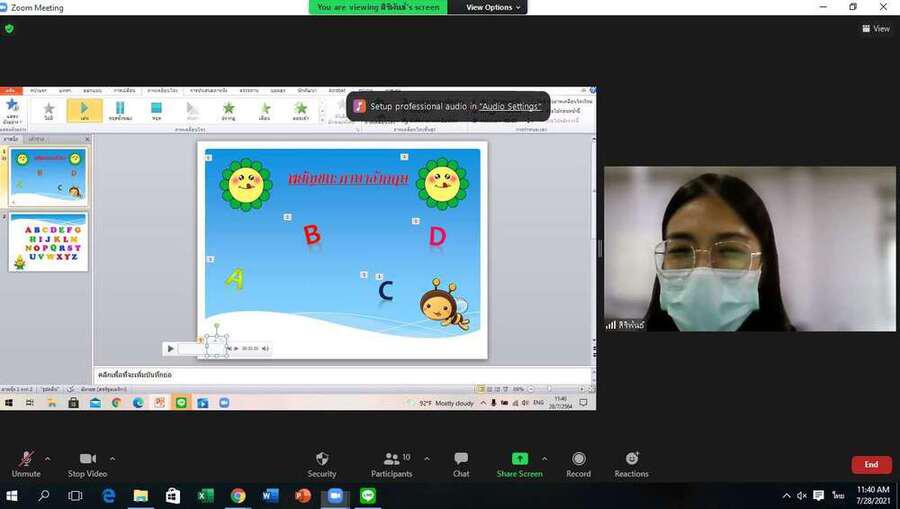Click the red End meeting button
900x509 pixels.
[871, 465]
